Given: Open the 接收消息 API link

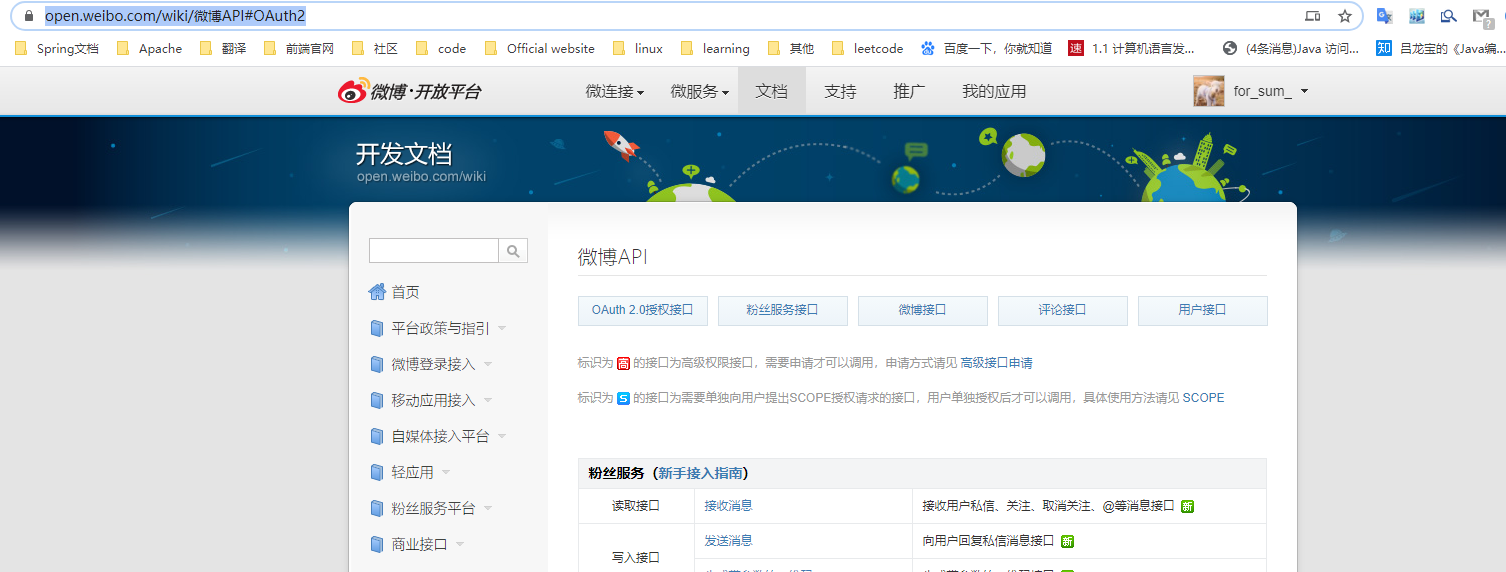Looking at the screenshot, I should coord(728,506).
